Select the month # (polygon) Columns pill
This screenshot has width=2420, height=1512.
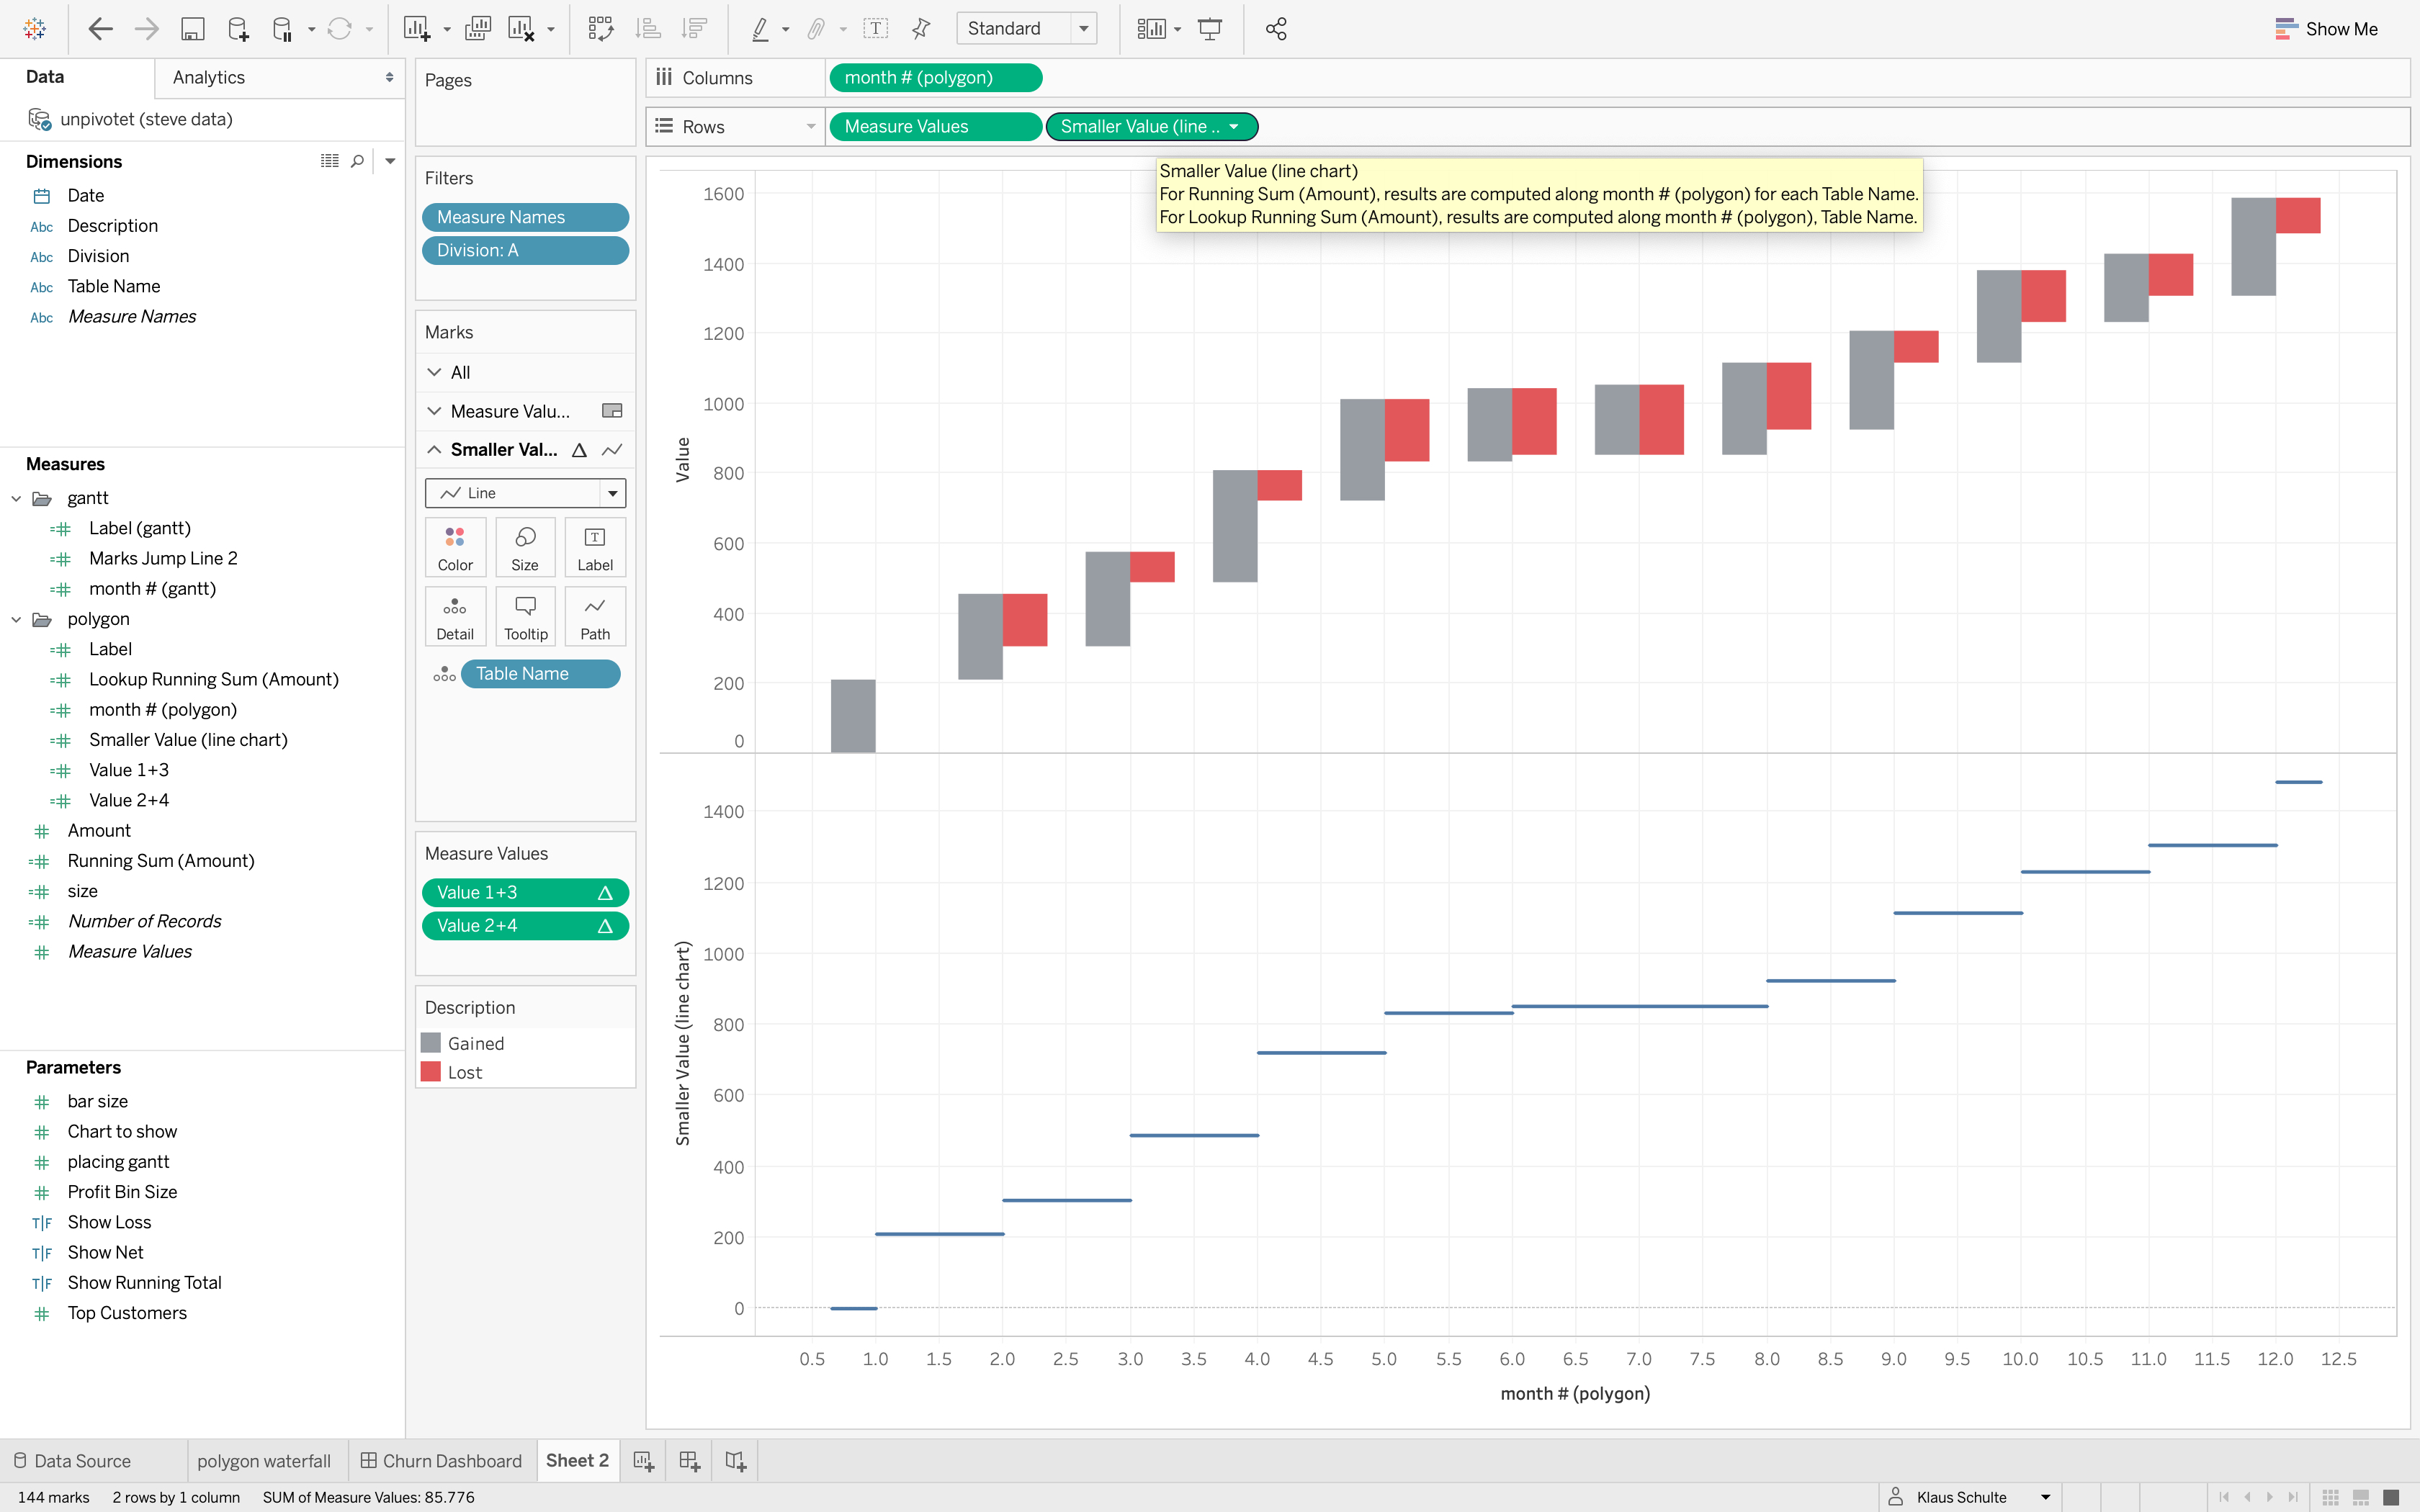pyautogui.click(x=936, y=78)
